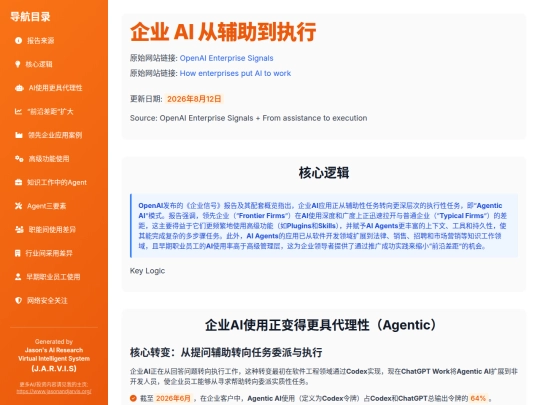
Task: Click the highlighted 64% figure
Action: coord(478,398)
